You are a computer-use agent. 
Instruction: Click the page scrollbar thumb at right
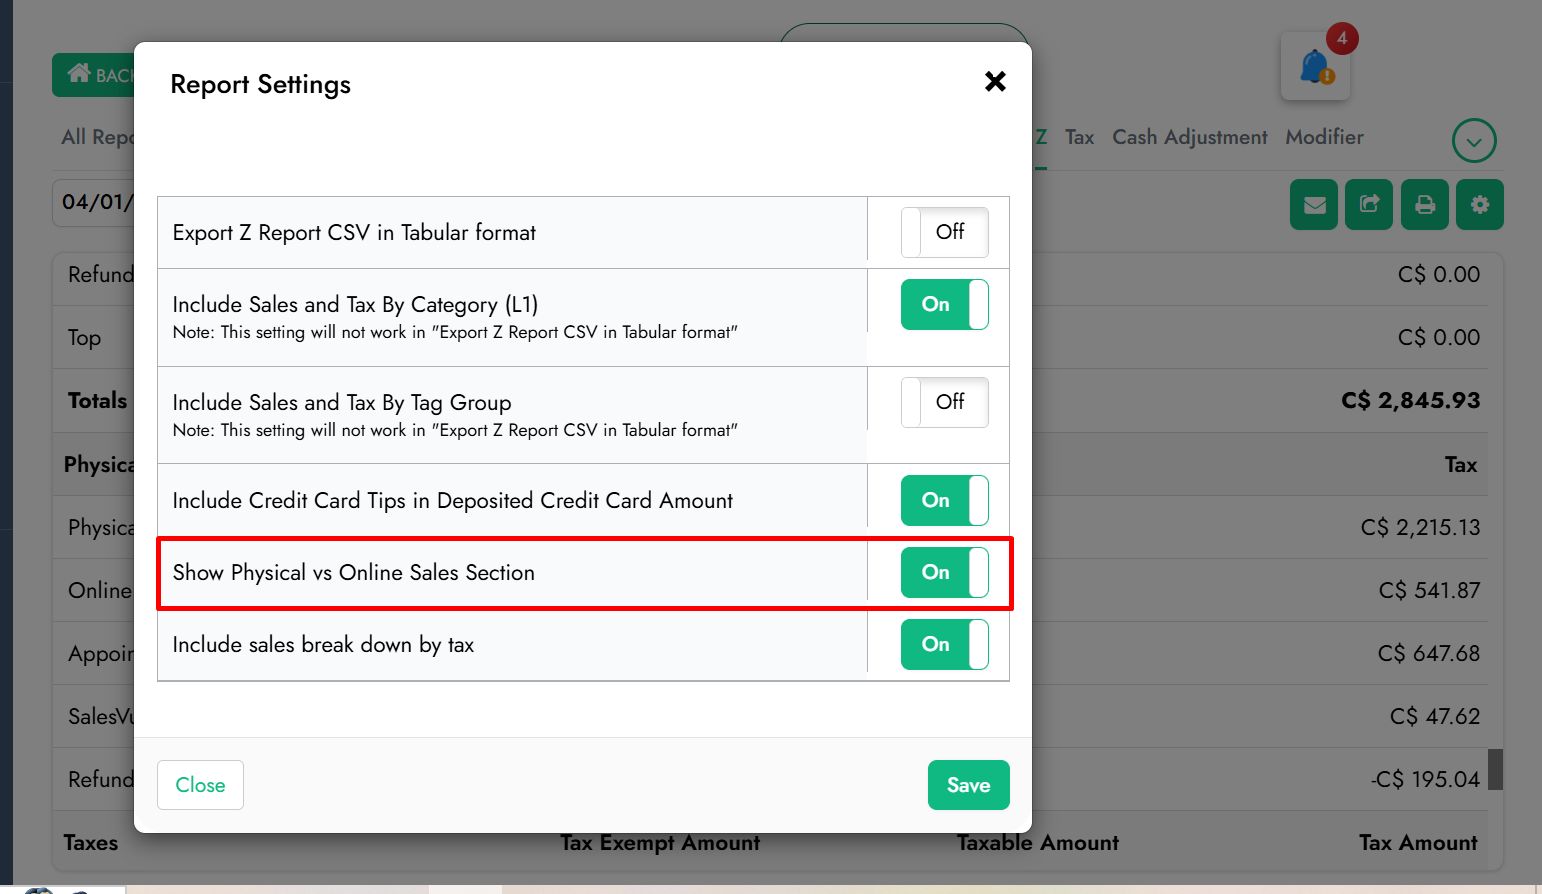[x=1495, y=769]
